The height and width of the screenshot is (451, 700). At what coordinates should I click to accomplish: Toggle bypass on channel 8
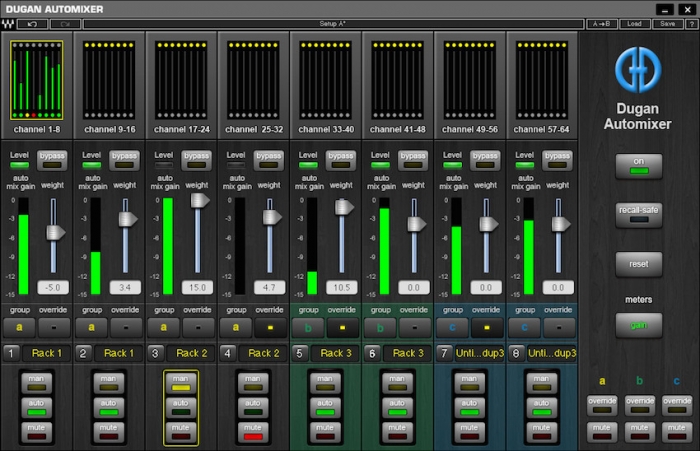(x=557, y=160)
